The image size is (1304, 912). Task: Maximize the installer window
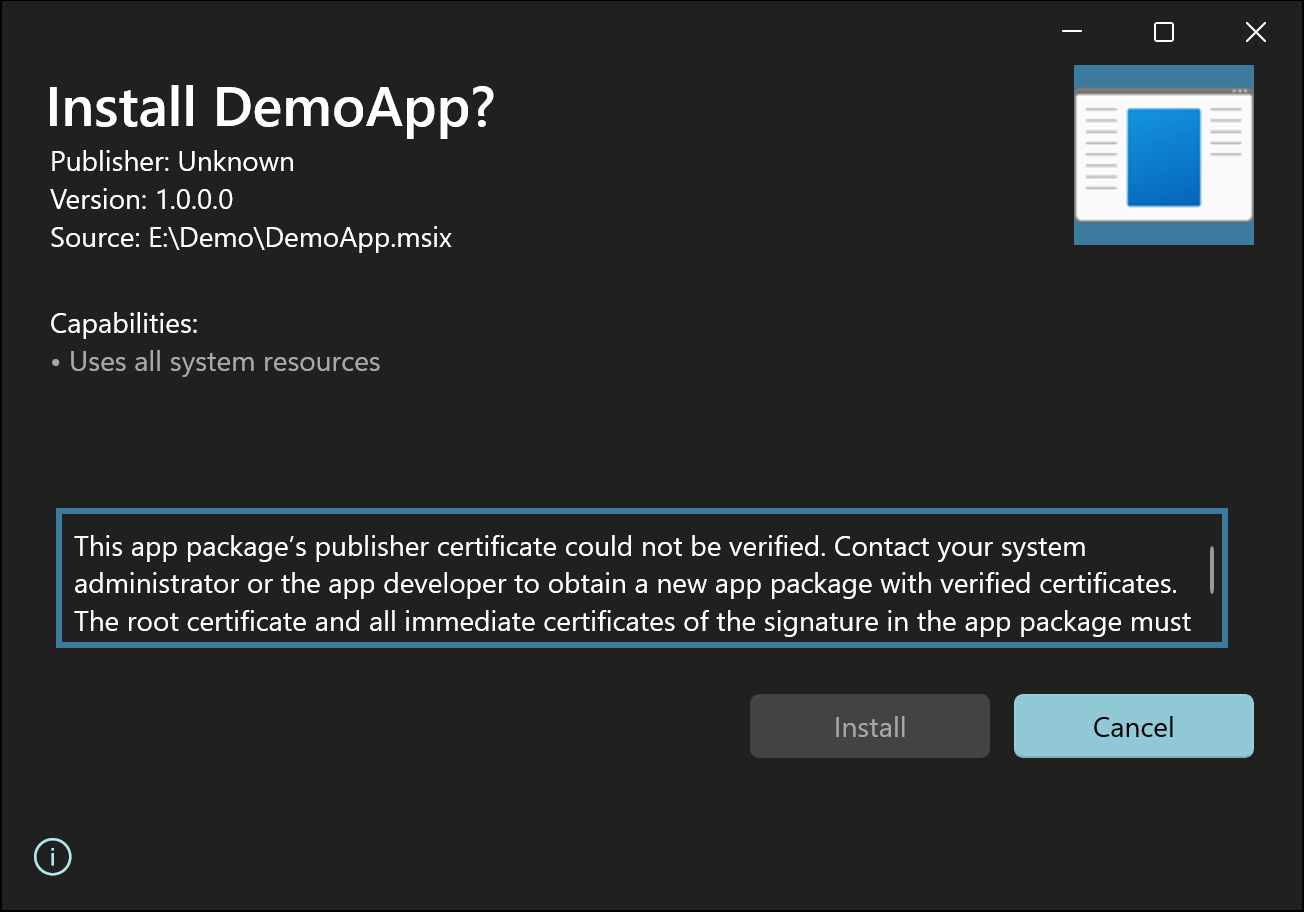point(1164,32)
